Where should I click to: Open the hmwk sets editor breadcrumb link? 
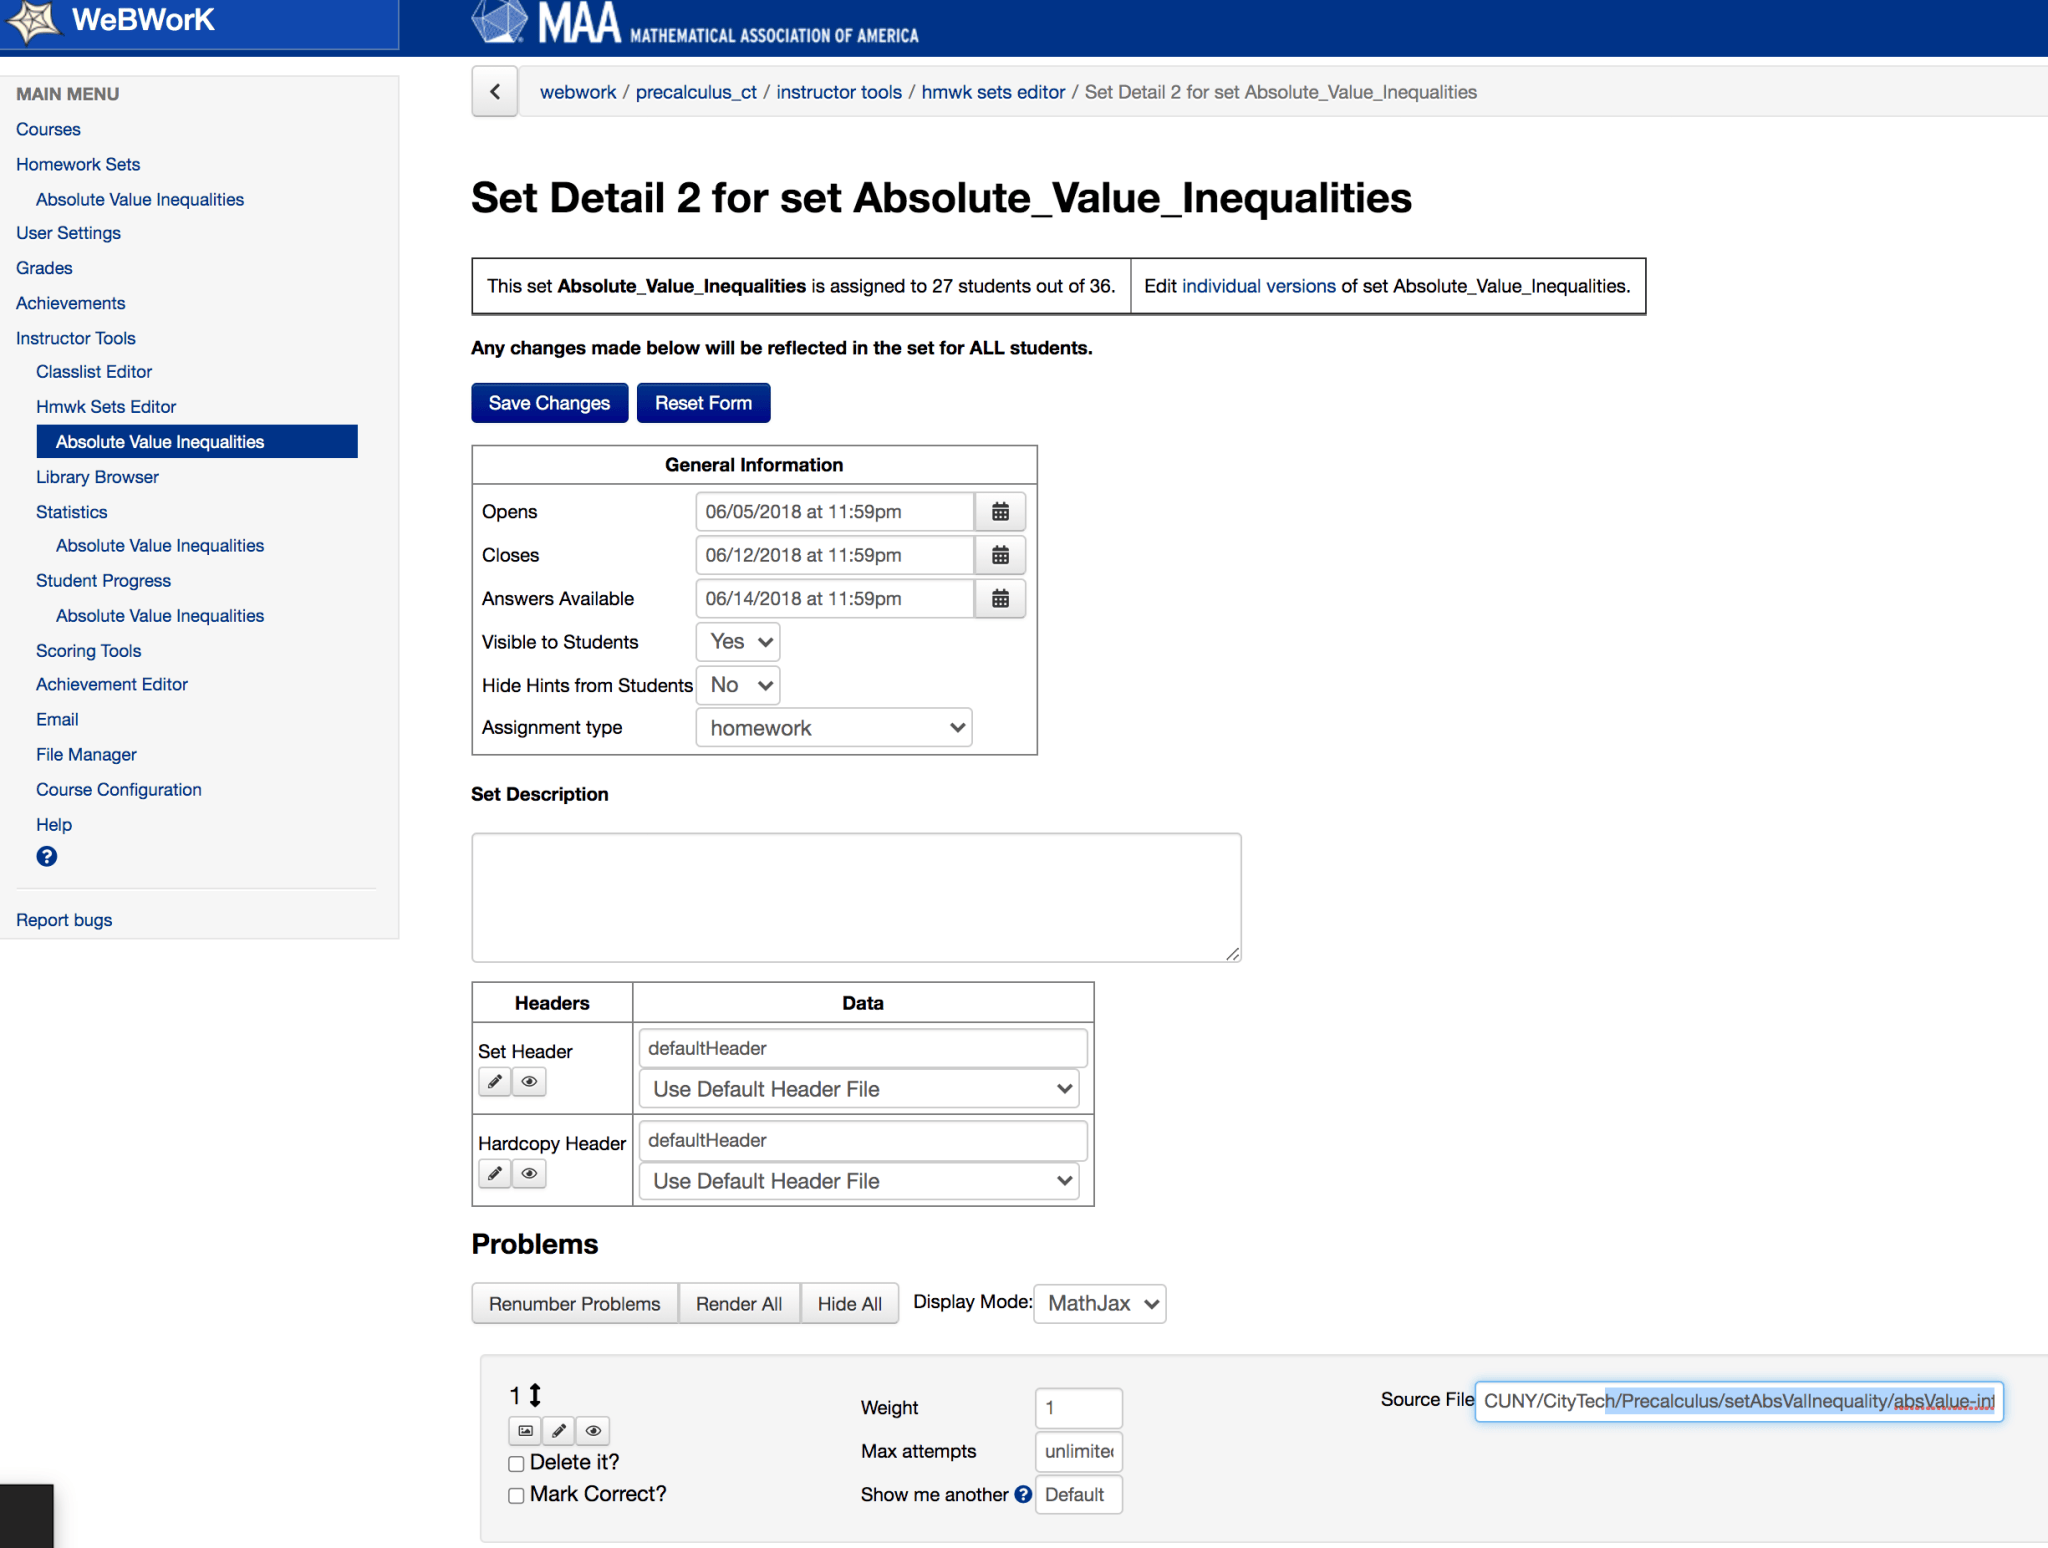[x=993, y=92]
